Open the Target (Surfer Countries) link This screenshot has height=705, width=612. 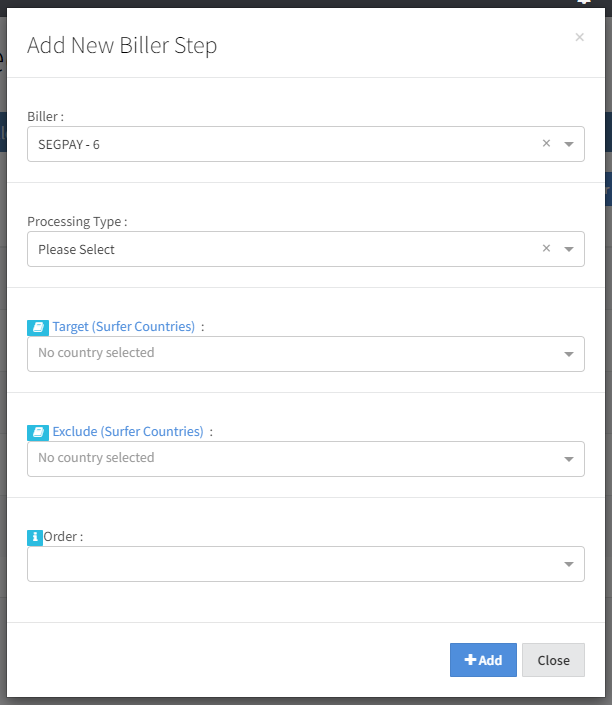123,327
